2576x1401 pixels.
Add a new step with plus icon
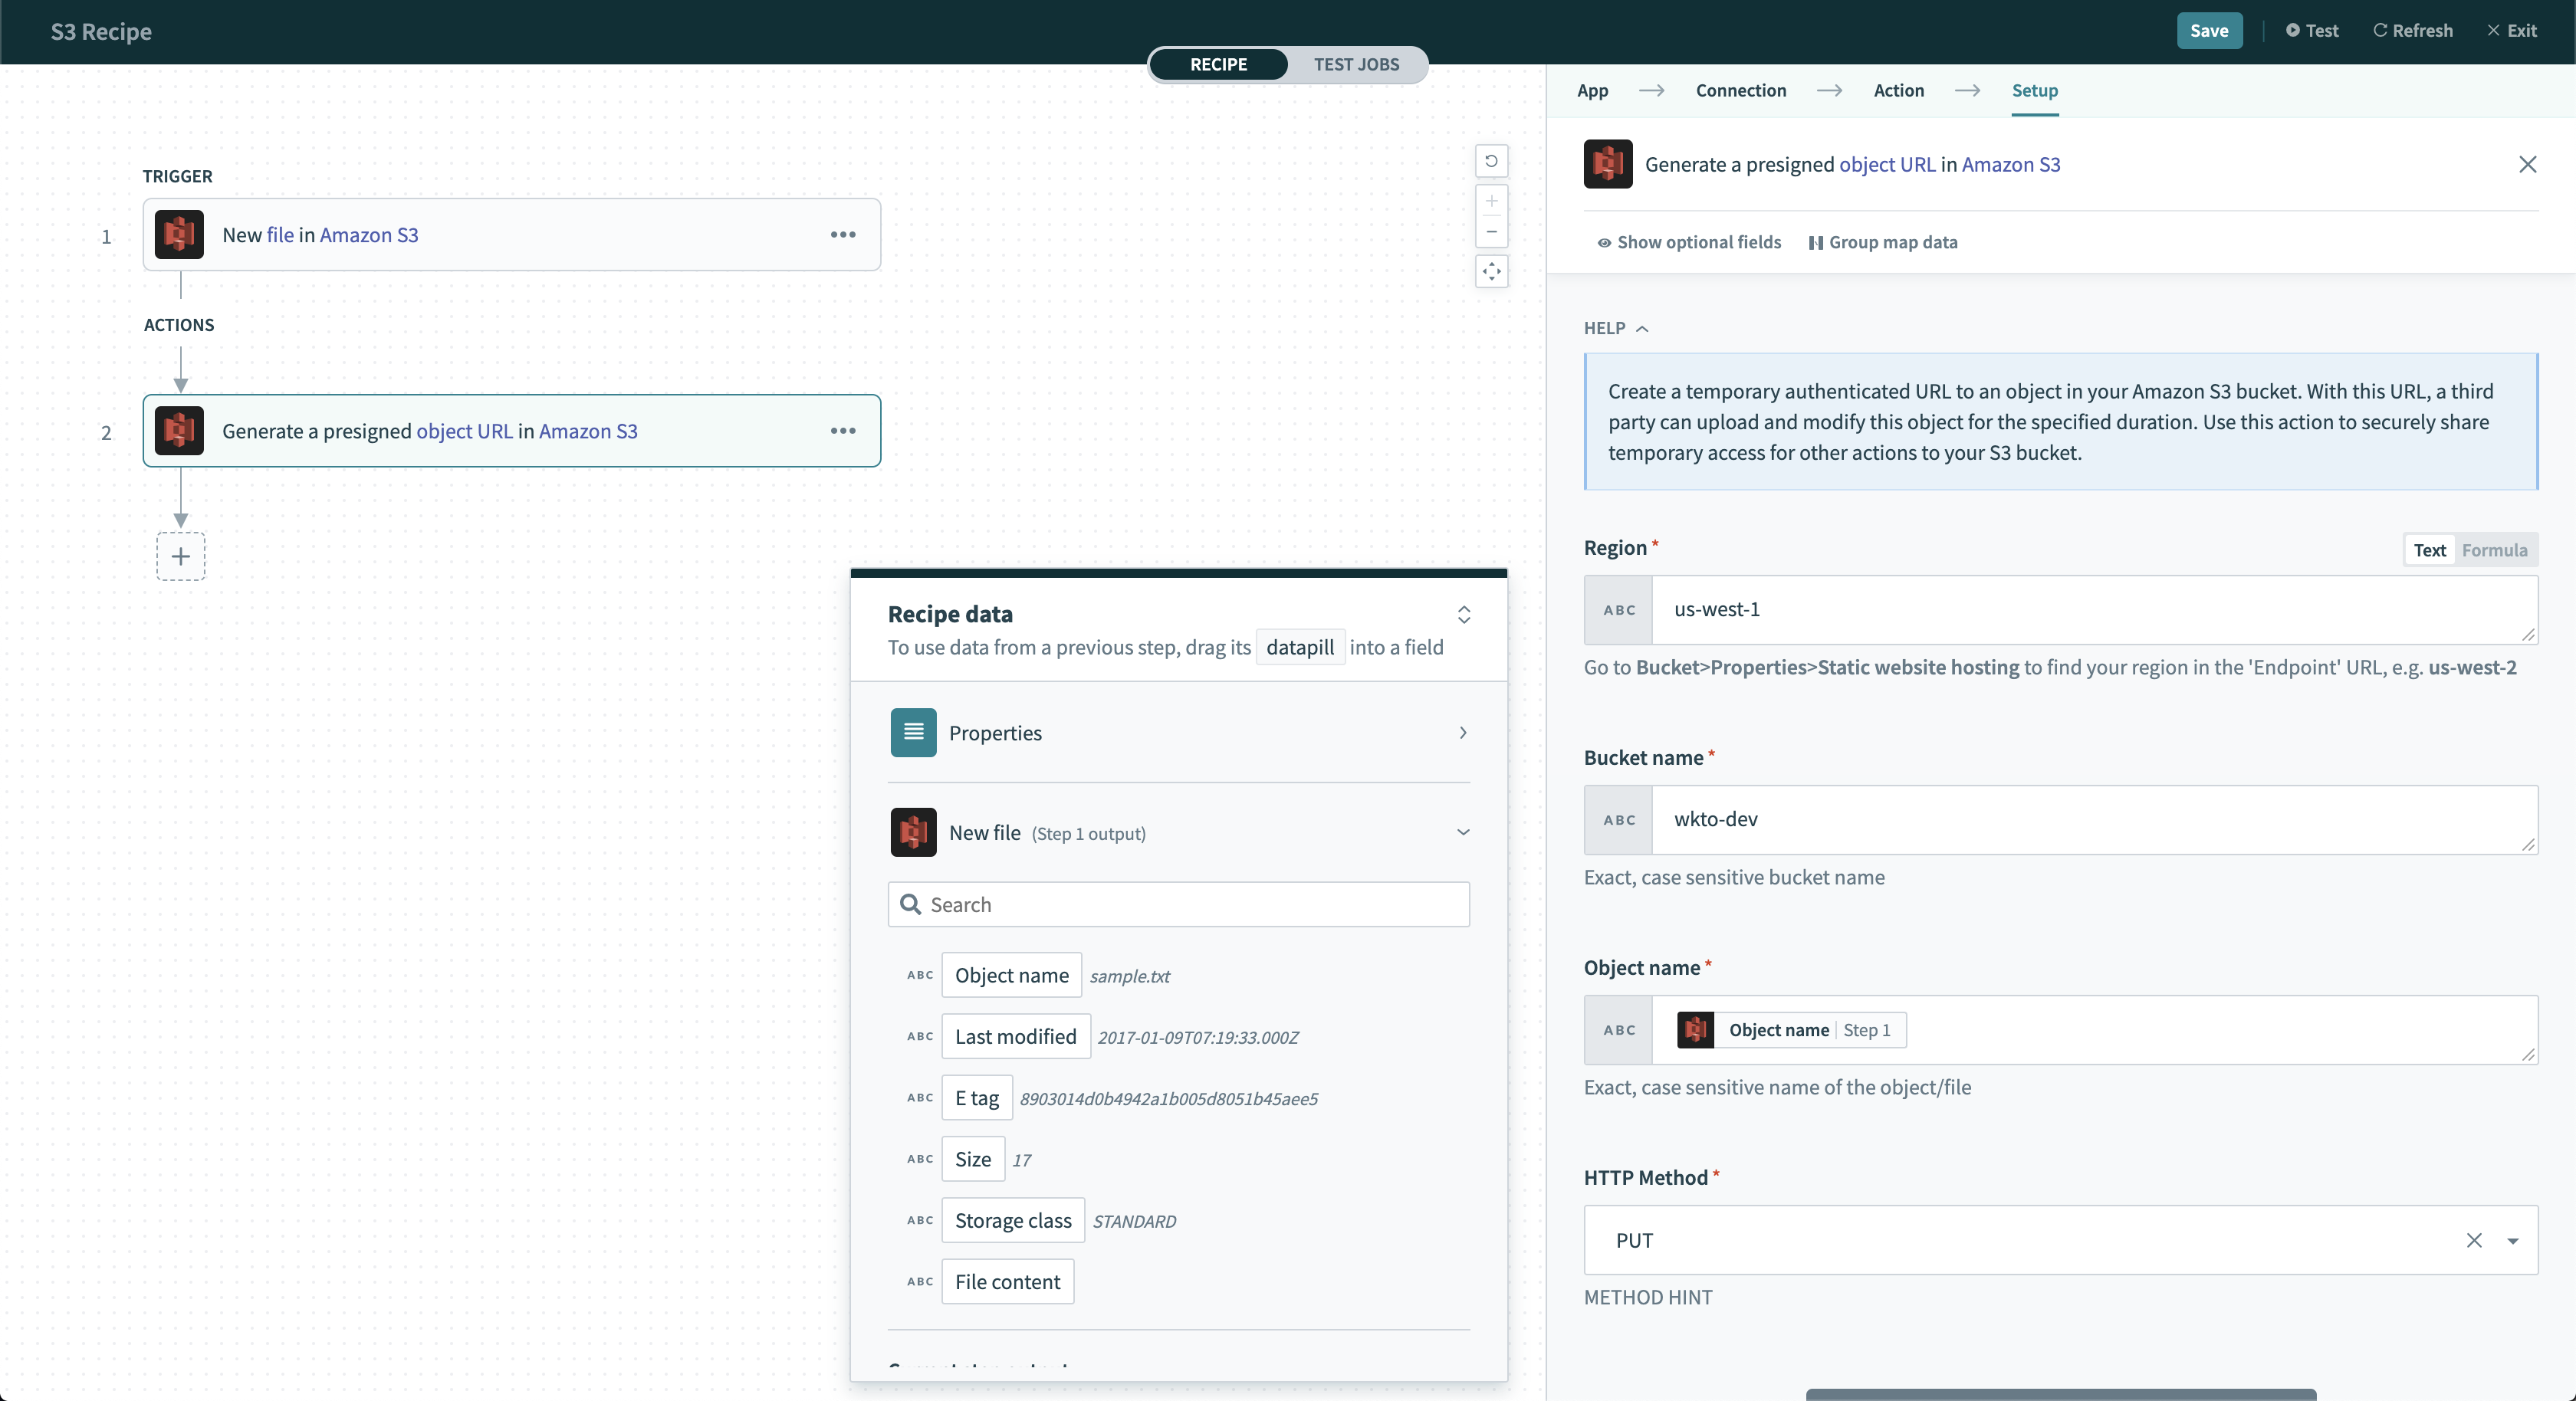pos(181,556)
